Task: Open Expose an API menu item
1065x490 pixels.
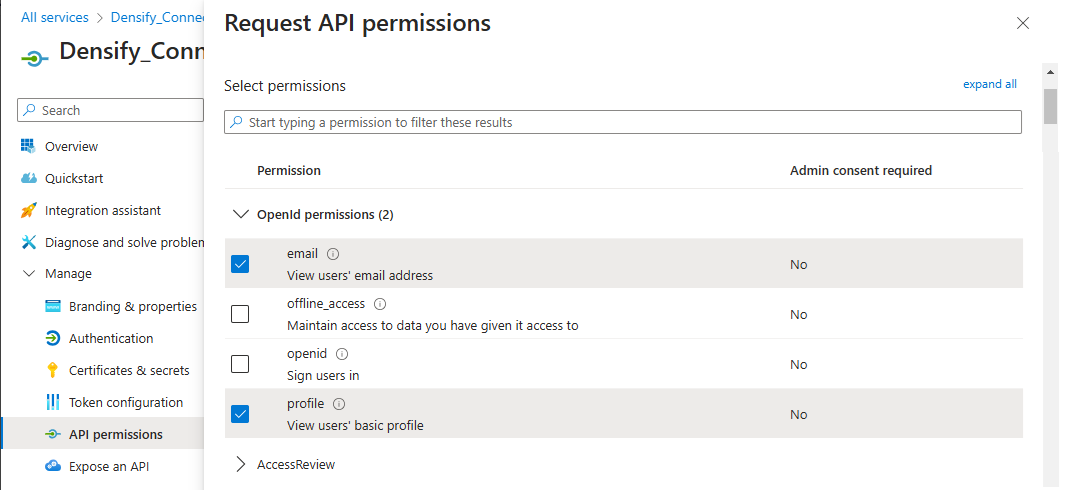Action: click(109, 467)
